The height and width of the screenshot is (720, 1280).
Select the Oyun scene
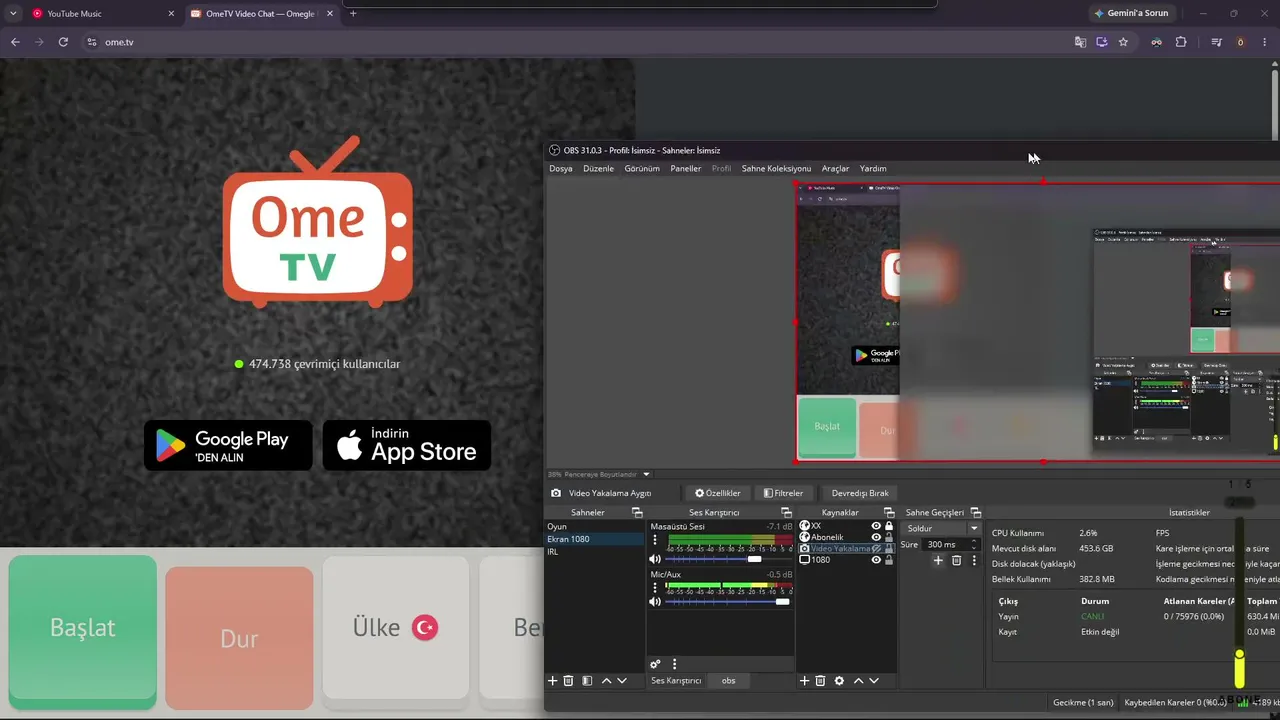(595, 527)
